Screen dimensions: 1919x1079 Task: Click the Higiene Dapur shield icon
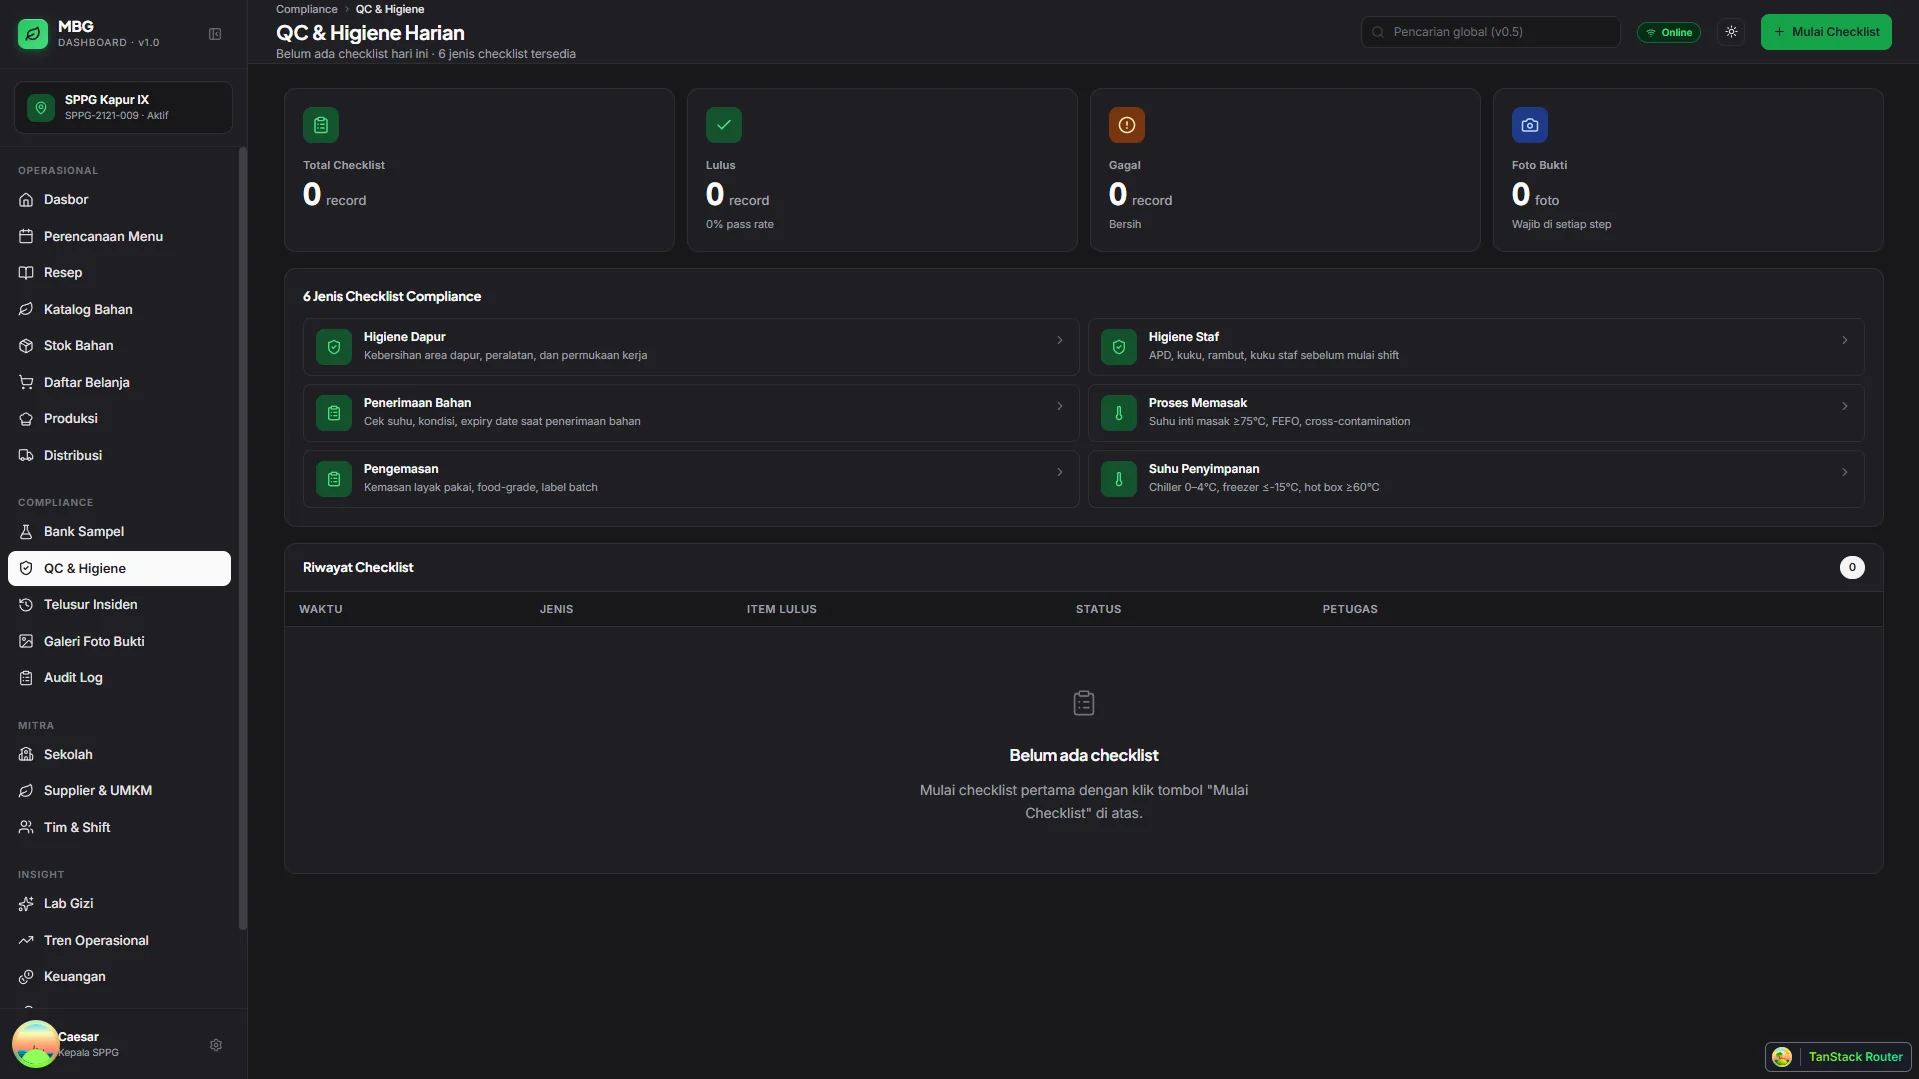click(334, 347)
